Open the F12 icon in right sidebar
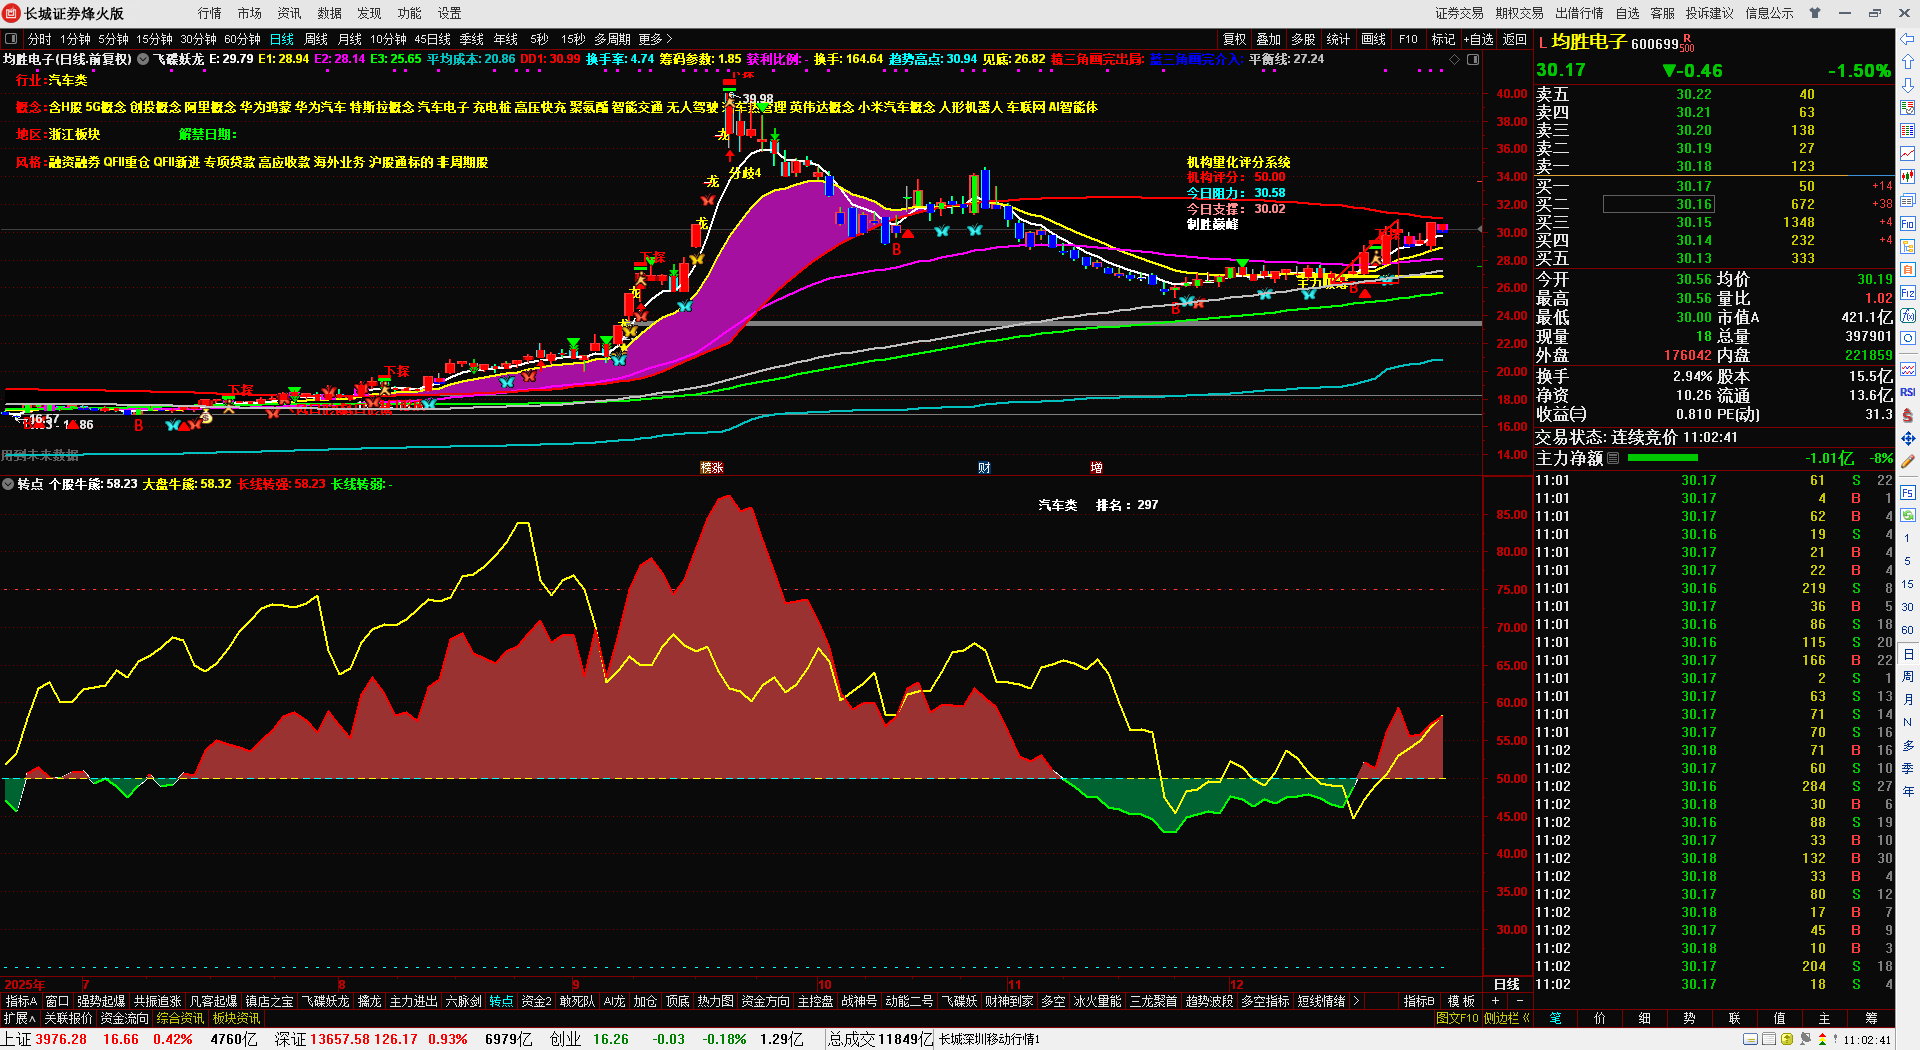This screenshot has height=1050, width=1920. coord(1908,293)
